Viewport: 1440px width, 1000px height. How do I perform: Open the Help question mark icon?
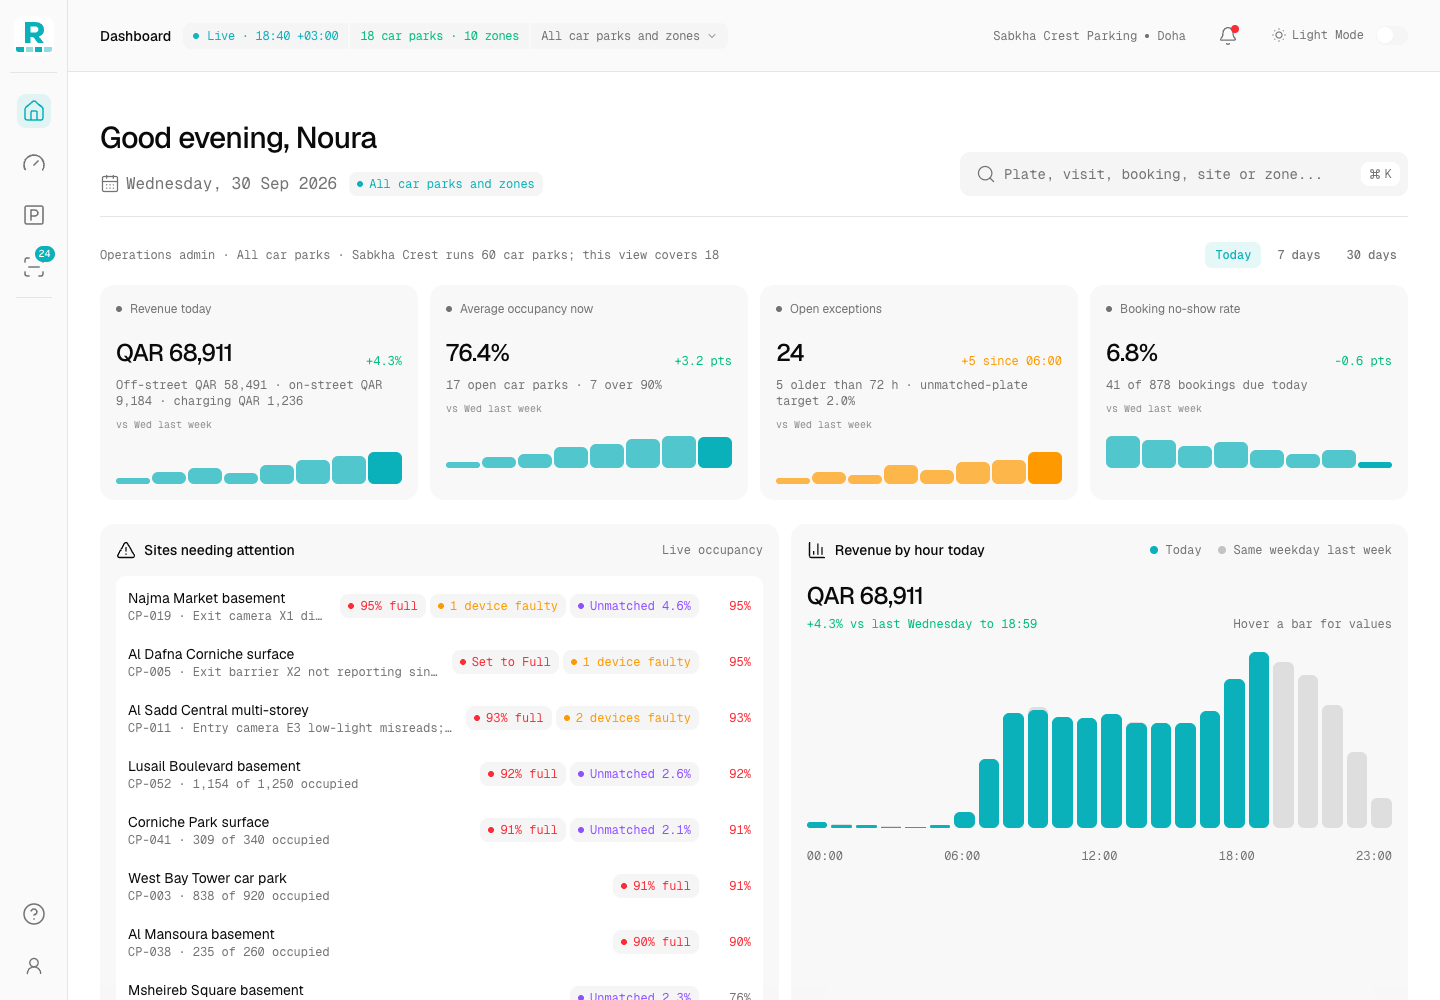tap(34, 914)
